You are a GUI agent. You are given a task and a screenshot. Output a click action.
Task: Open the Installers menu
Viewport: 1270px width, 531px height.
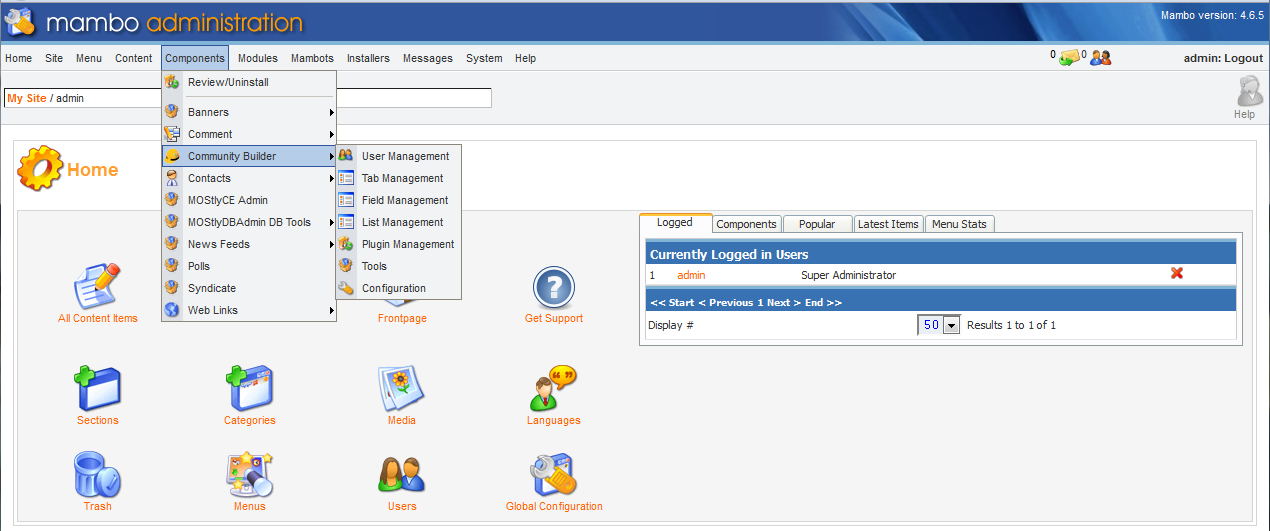368,58
